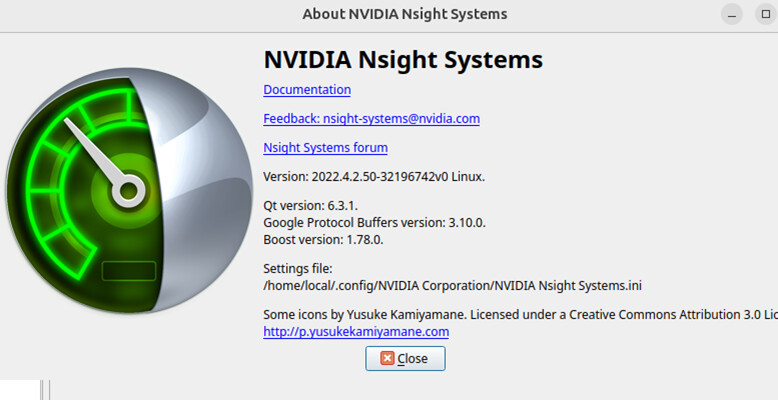Select the Version 2022.4.2.50 text line
Viewport: 778px width, 400px height.
[374, 177]
